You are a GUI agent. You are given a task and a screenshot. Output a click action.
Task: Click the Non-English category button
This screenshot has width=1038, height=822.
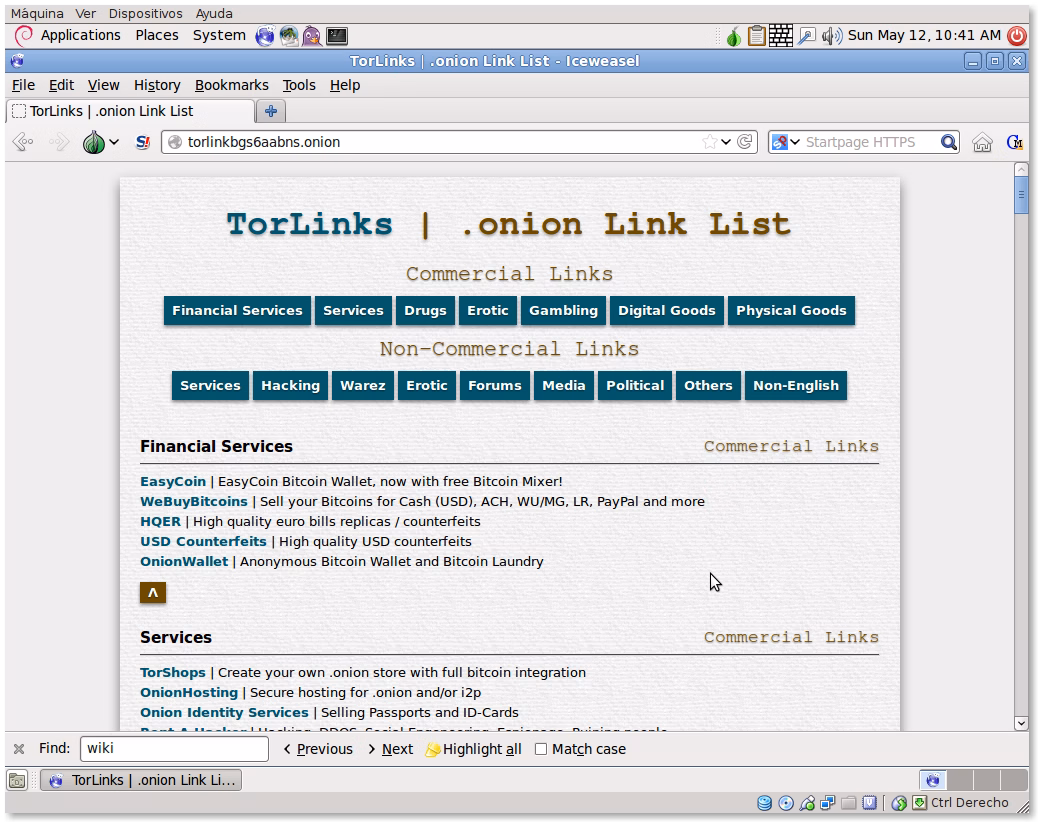796,385
